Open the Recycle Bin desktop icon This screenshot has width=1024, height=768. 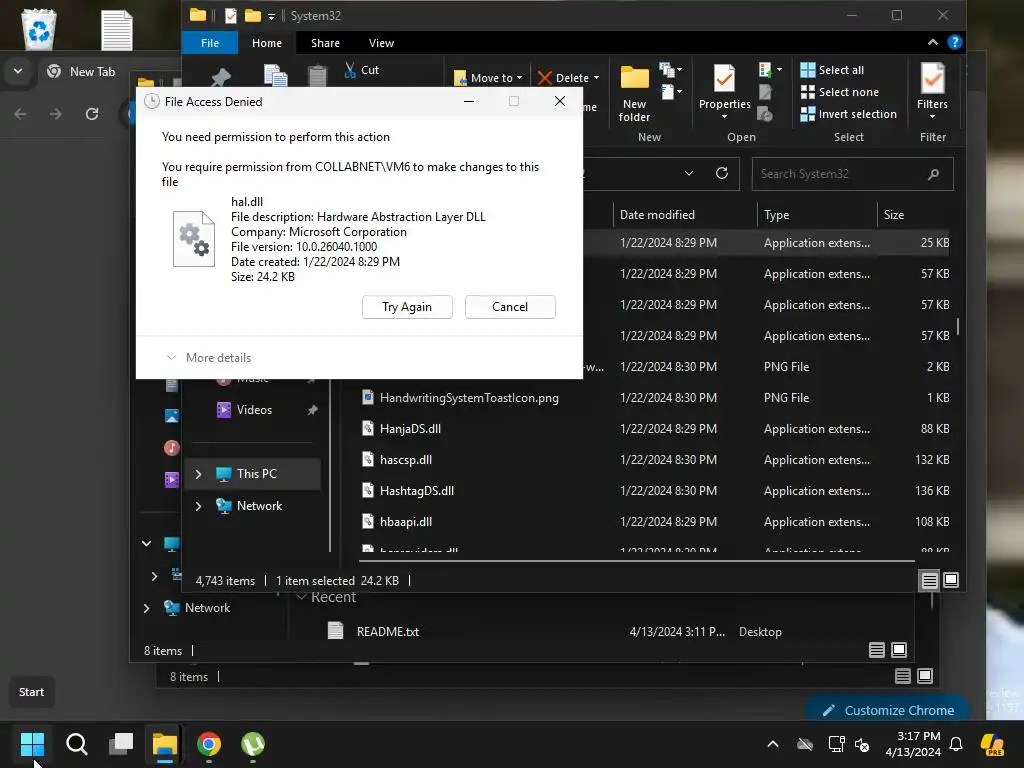tap(39, 29)
